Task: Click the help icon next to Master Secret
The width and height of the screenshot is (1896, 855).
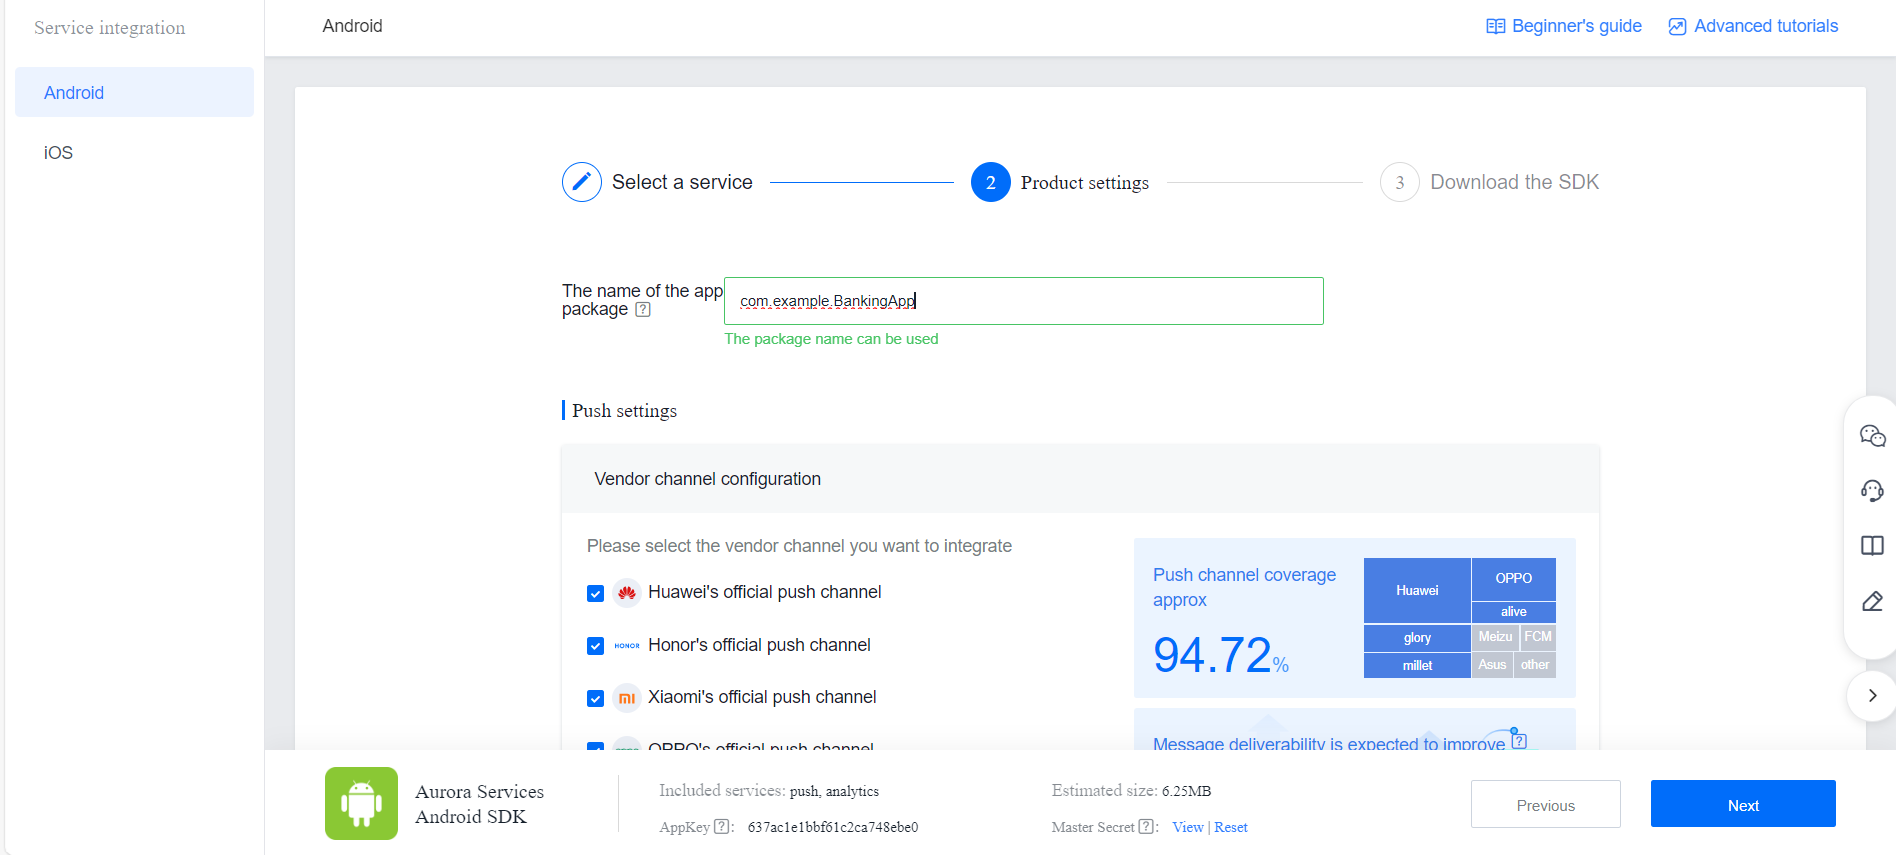Action: 1146,827
